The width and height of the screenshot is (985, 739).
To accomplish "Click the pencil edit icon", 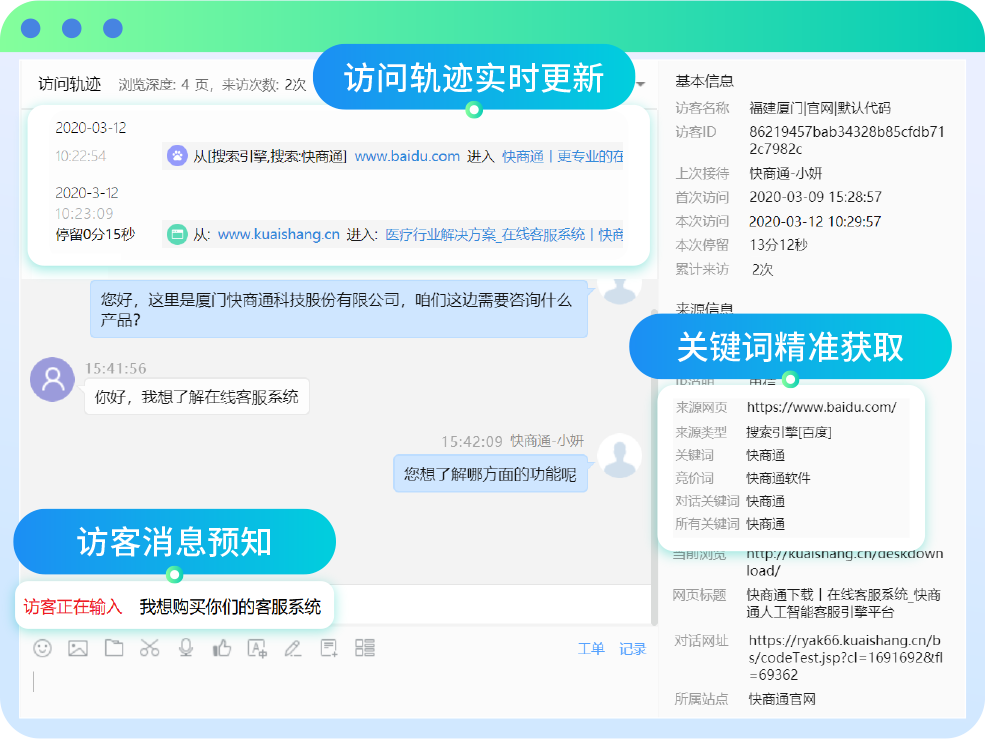I will pos(293,648).
